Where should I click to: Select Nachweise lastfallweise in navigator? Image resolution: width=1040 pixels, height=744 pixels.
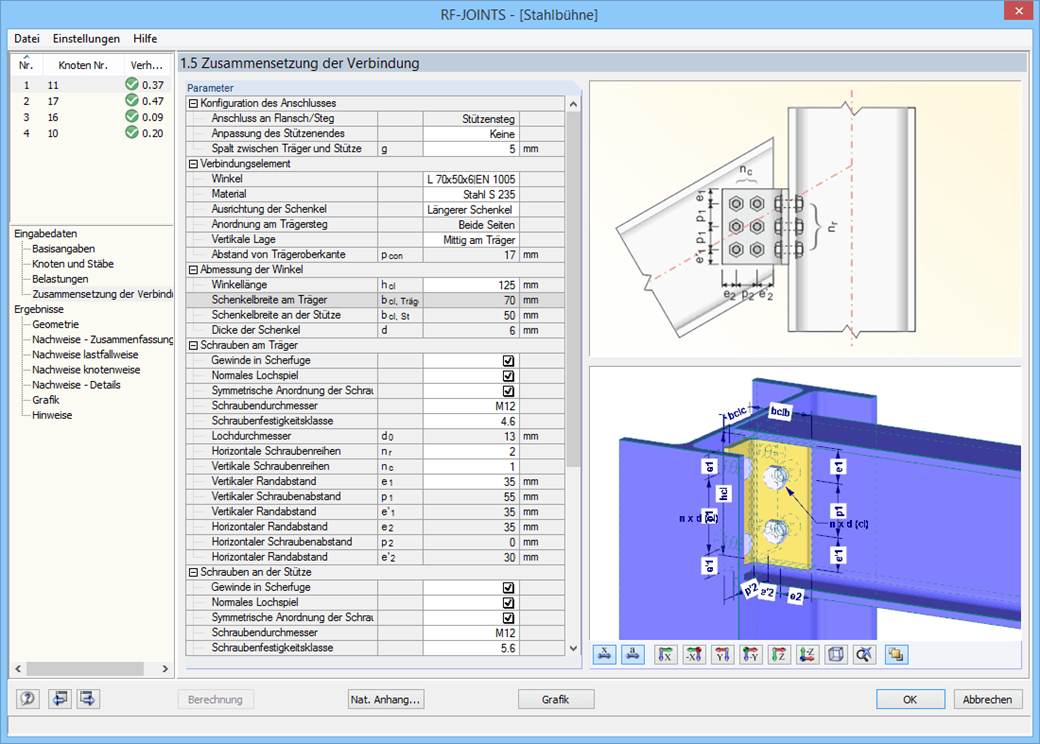(x=86, y=355)
